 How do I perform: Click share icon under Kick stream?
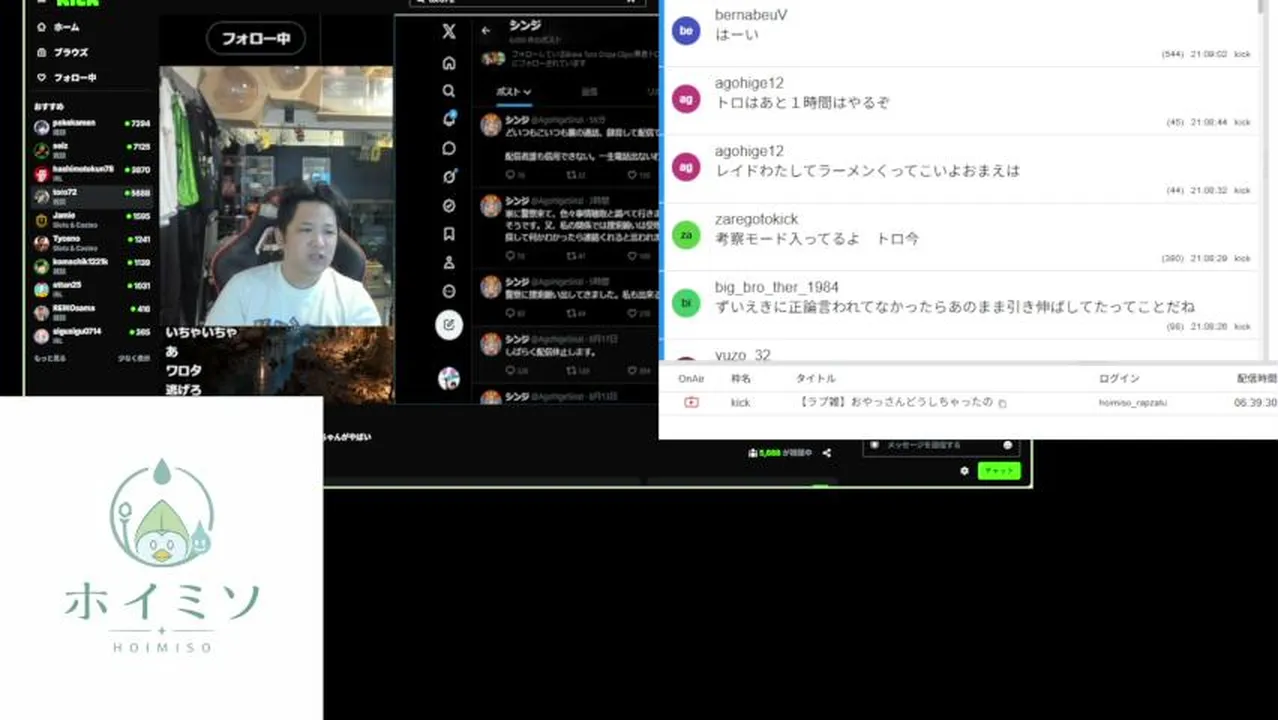pos(827,453)
